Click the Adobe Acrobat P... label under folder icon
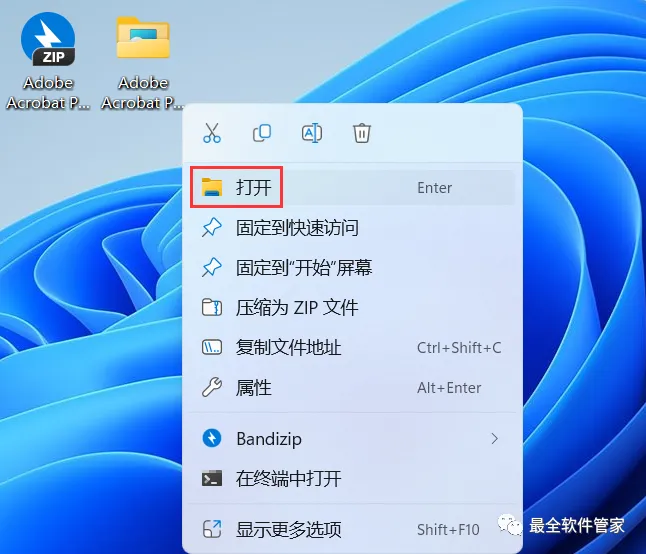 (x=143, y=93)
